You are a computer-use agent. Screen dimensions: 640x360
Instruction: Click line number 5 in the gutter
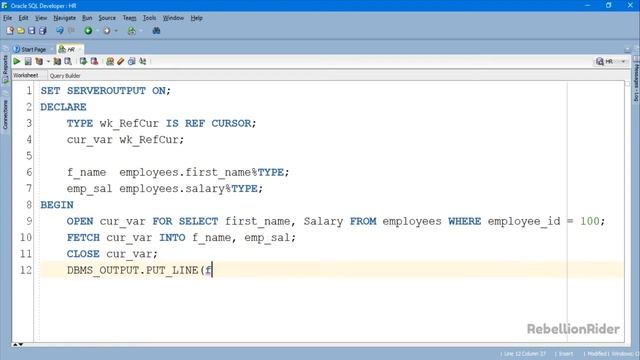29,156
